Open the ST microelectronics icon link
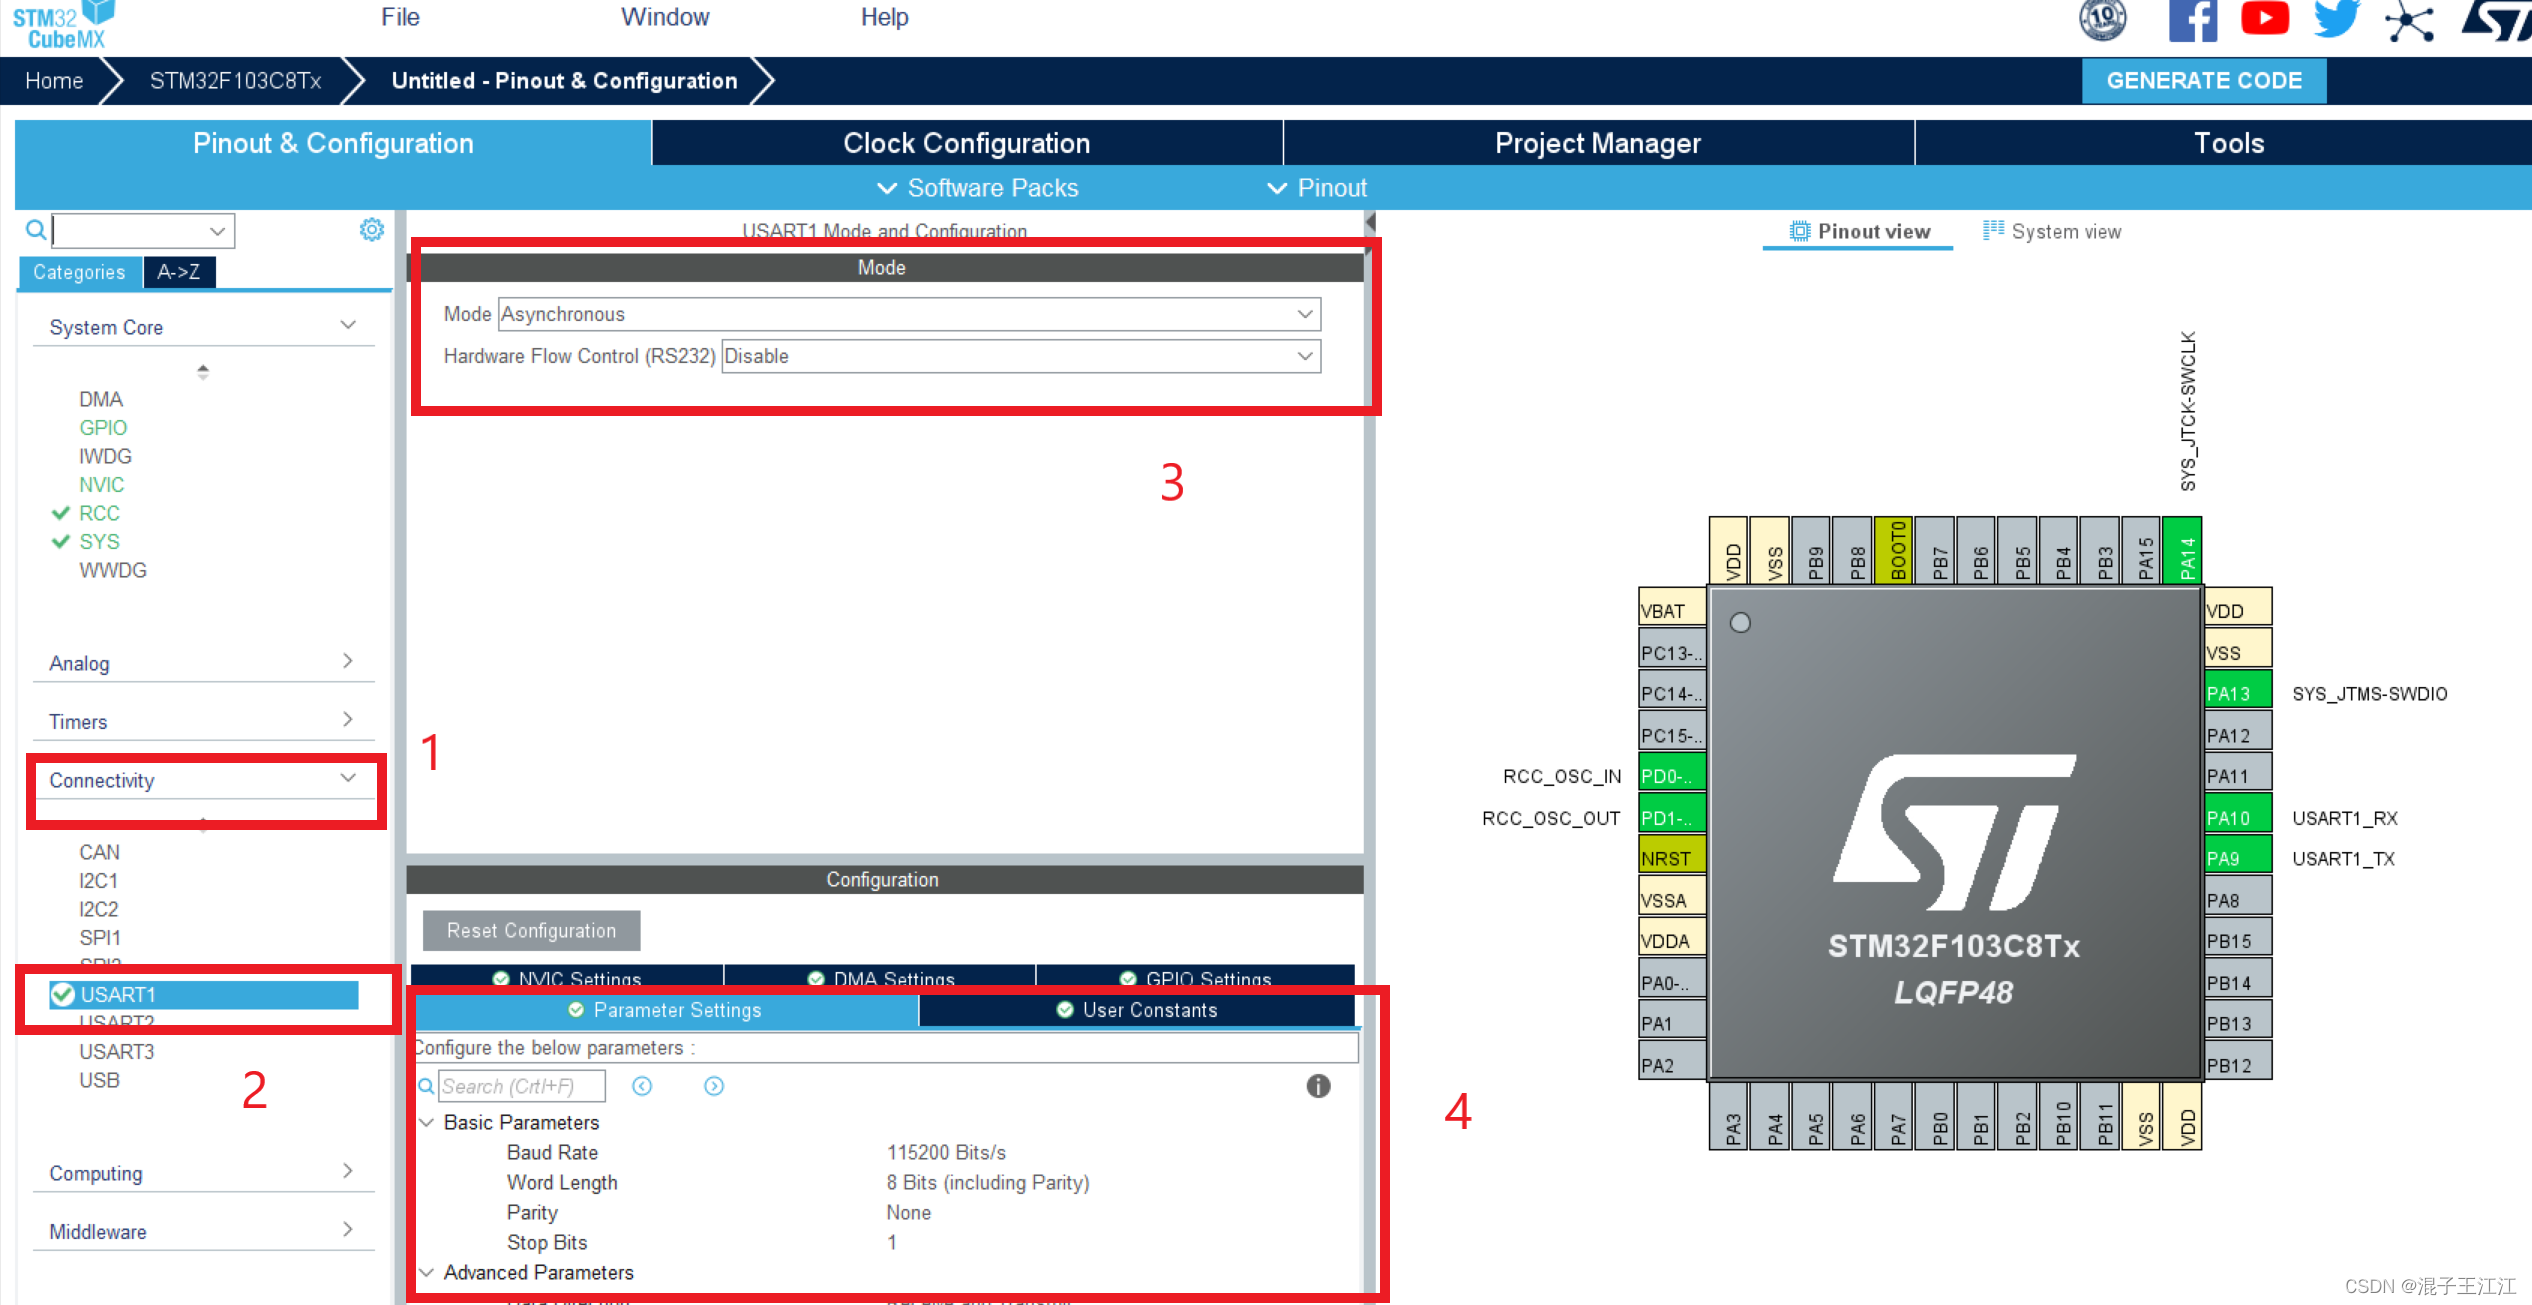Screen dimensions: 2532x1305 (2497, 27)
